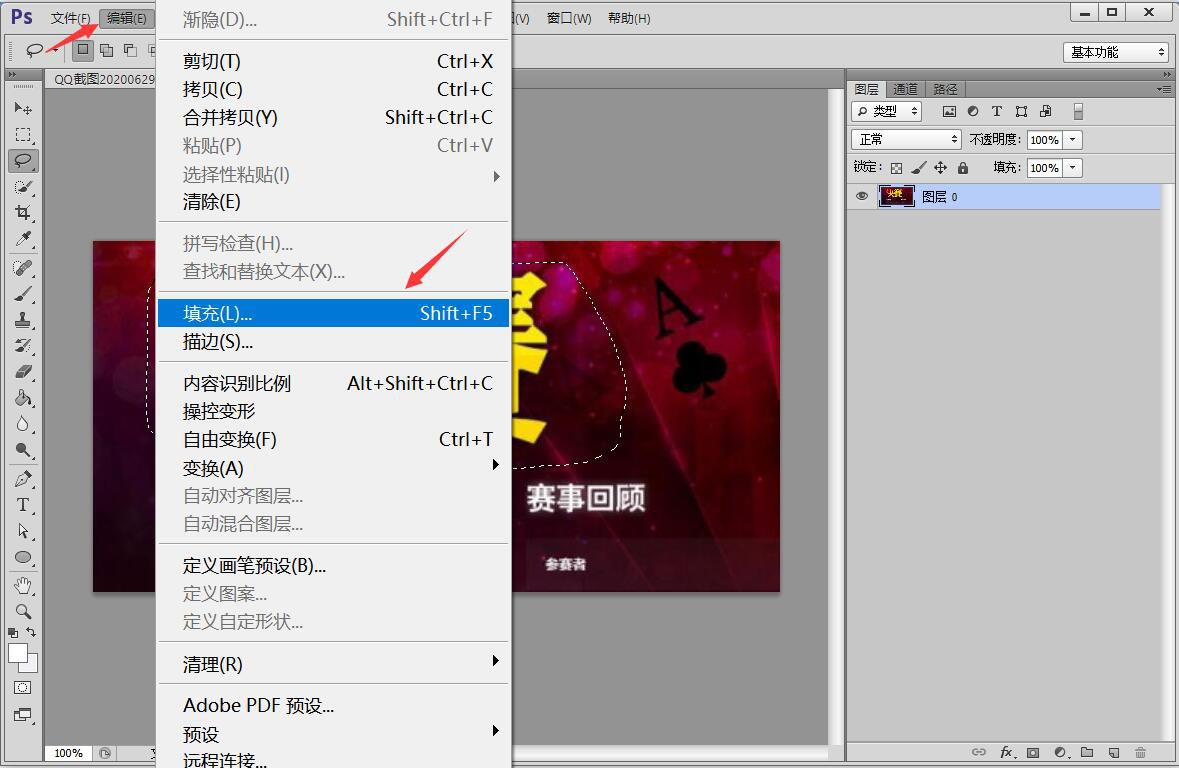Select the Blur tool
1179x768 pixels.
(23, 424)
